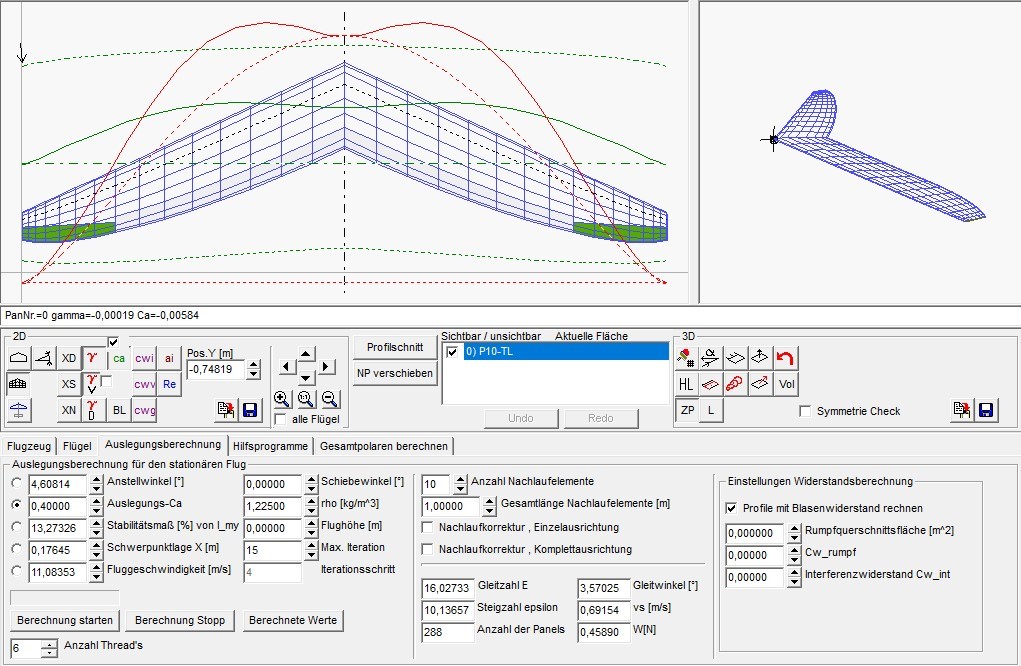Increase Pos.Y using the up spinner arrow
This screenshot has height=666, width=1021.
tap(253, 363)
